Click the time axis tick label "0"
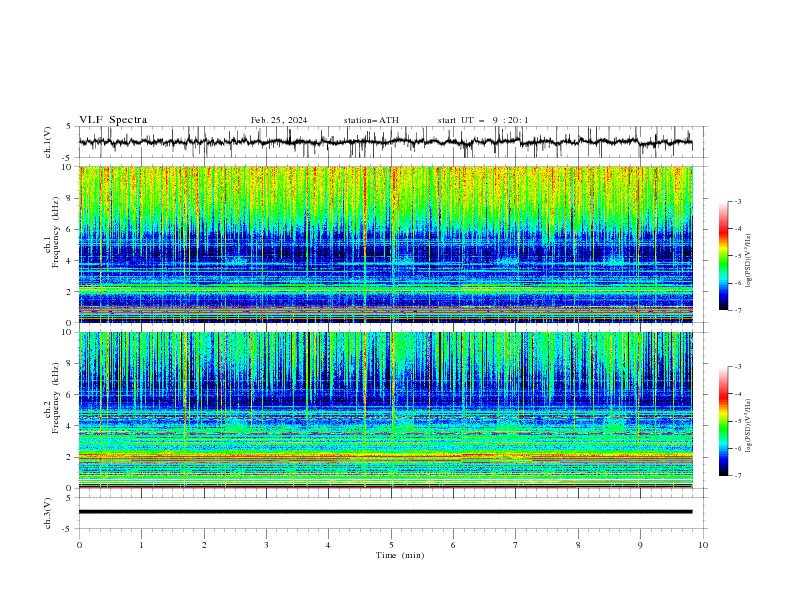The height and width of the screenshot is (612, 792). pos(79,545)
